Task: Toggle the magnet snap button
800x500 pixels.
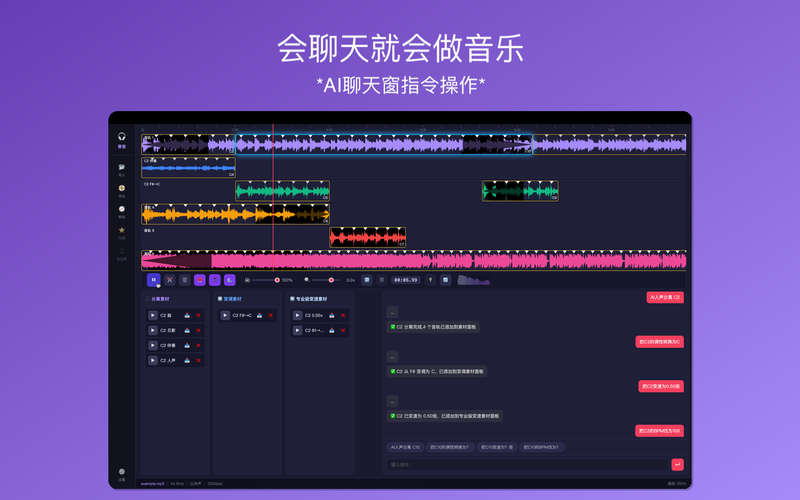Action: [199, 280]
